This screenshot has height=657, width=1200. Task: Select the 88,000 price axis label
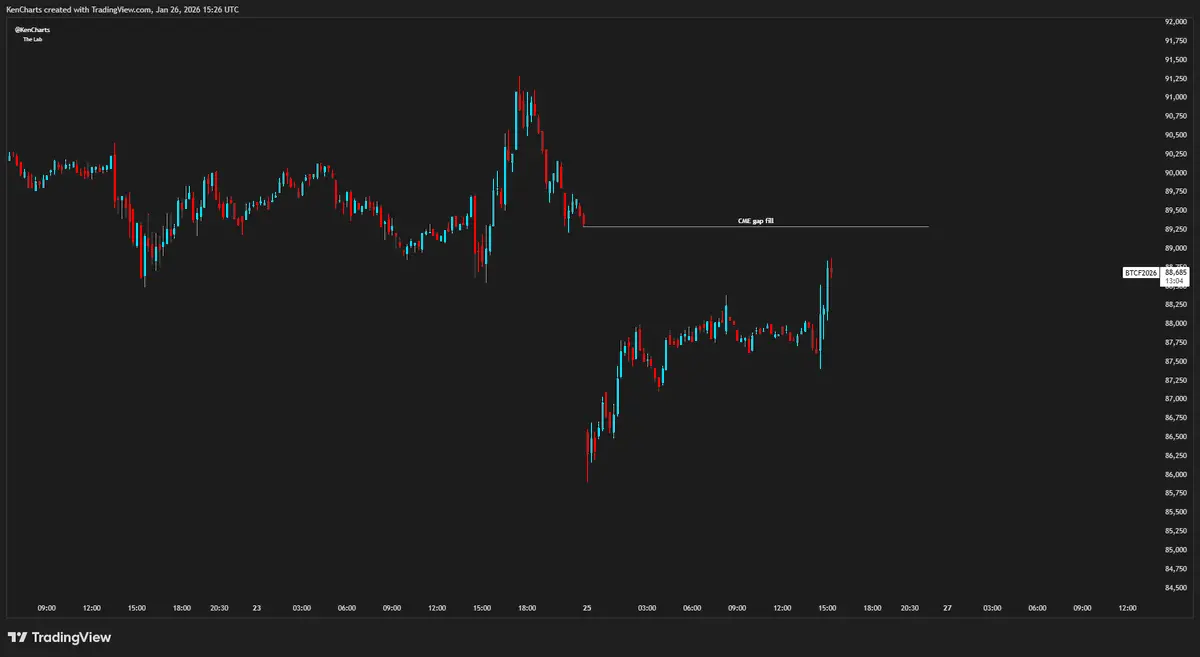pos(1176,324)
